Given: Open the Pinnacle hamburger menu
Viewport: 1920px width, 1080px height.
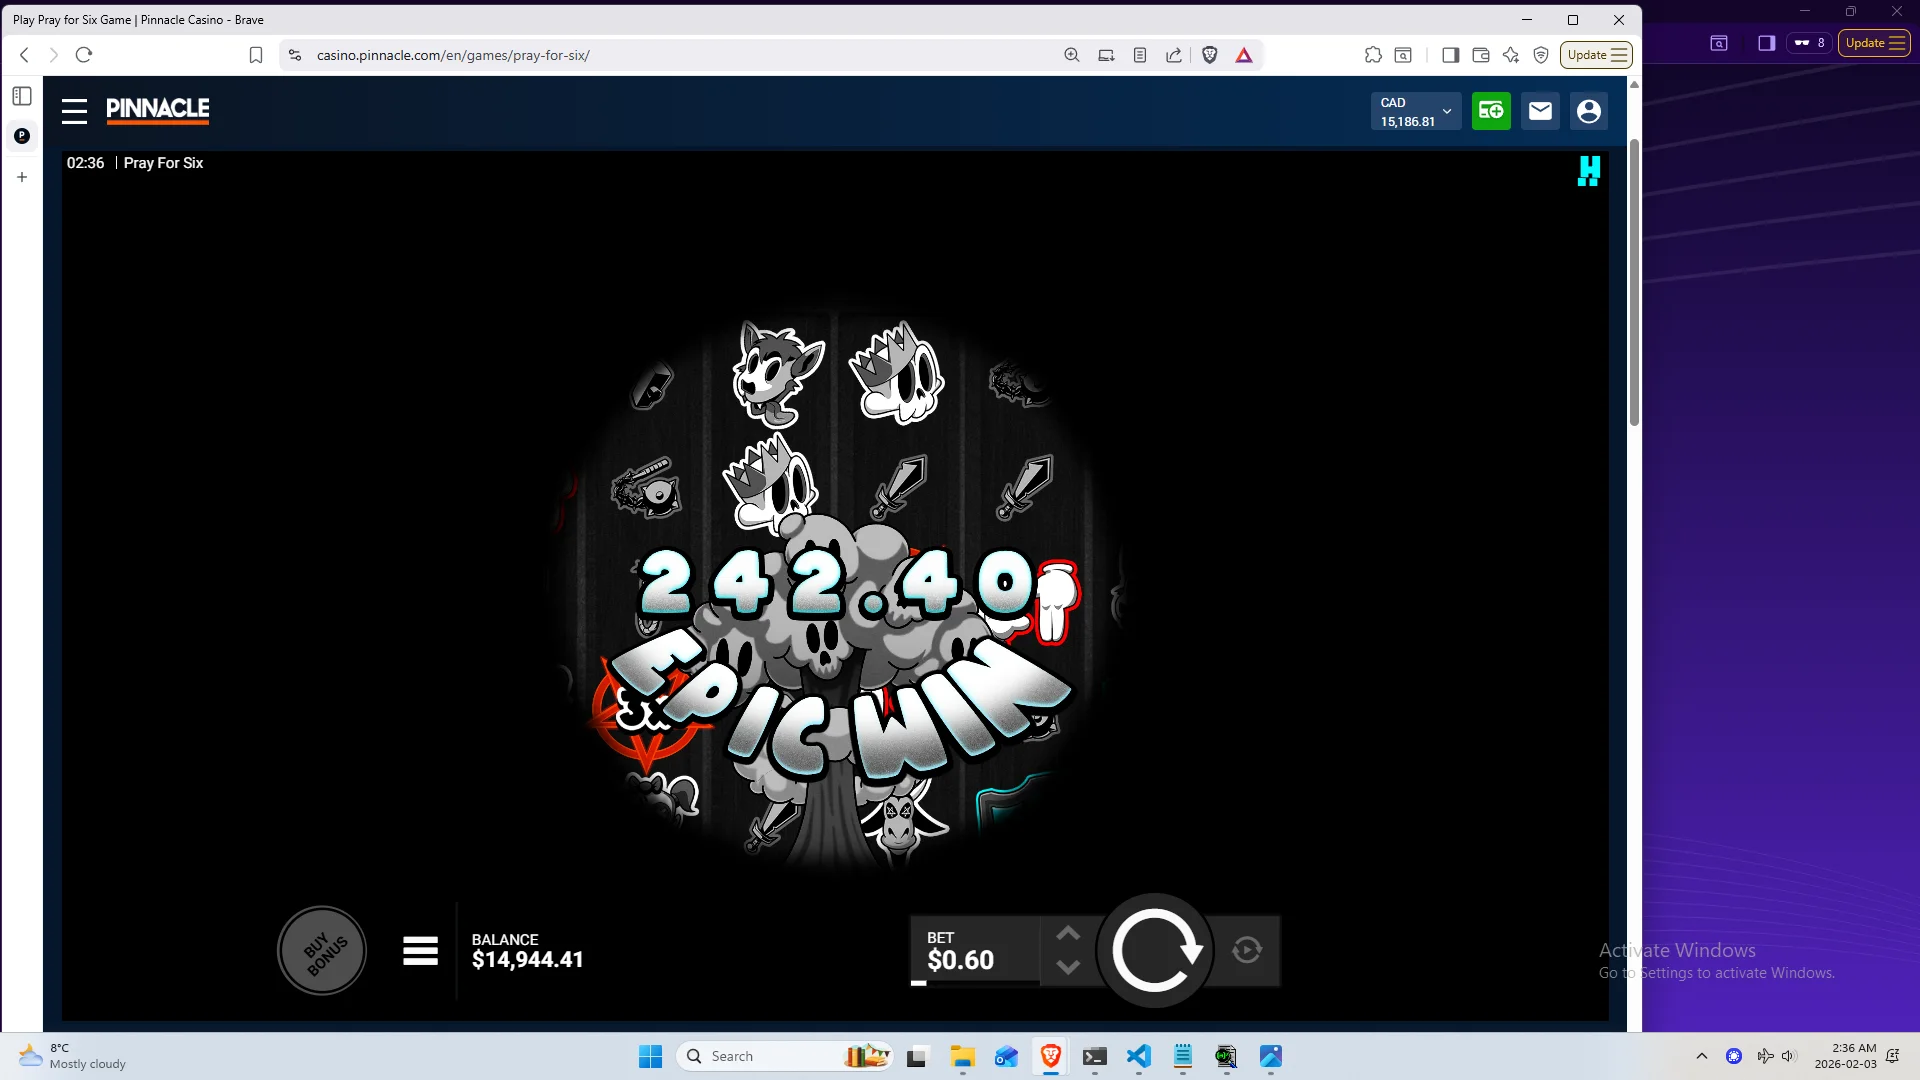Looking at the screenshot, I should [x=75, y=111].
